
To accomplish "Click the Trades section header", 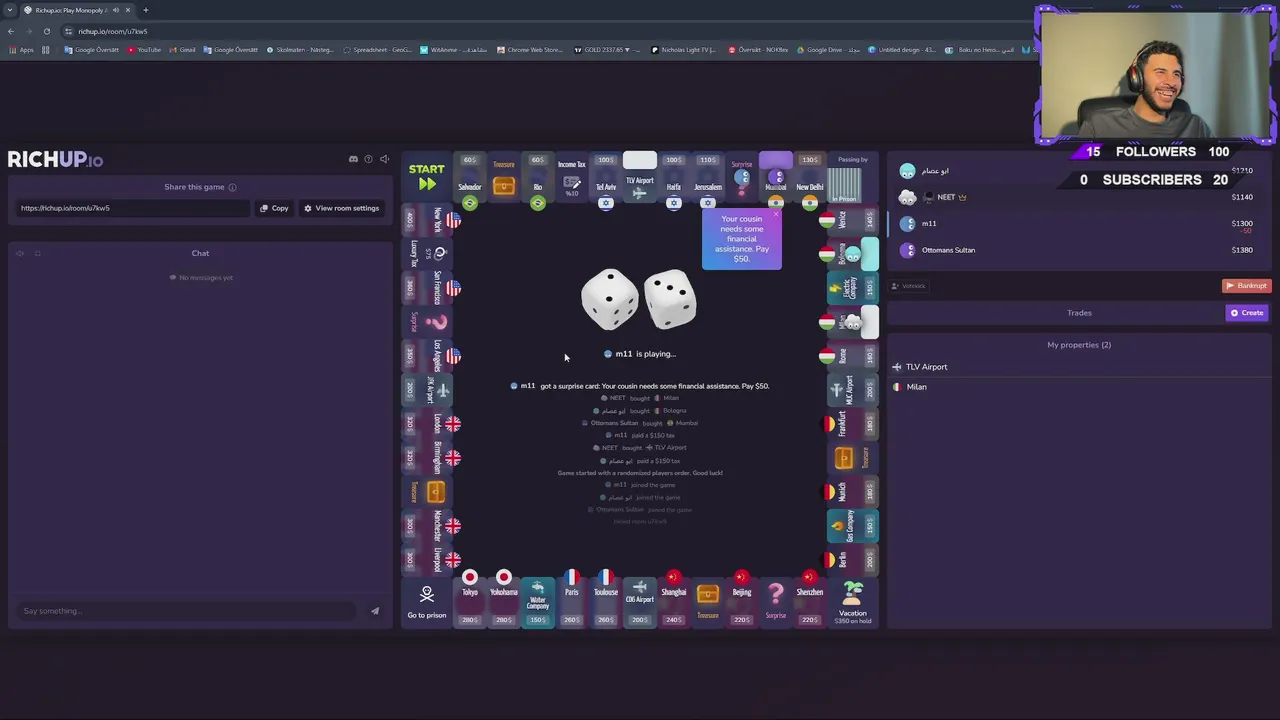I will click(x=1079, y=313).
